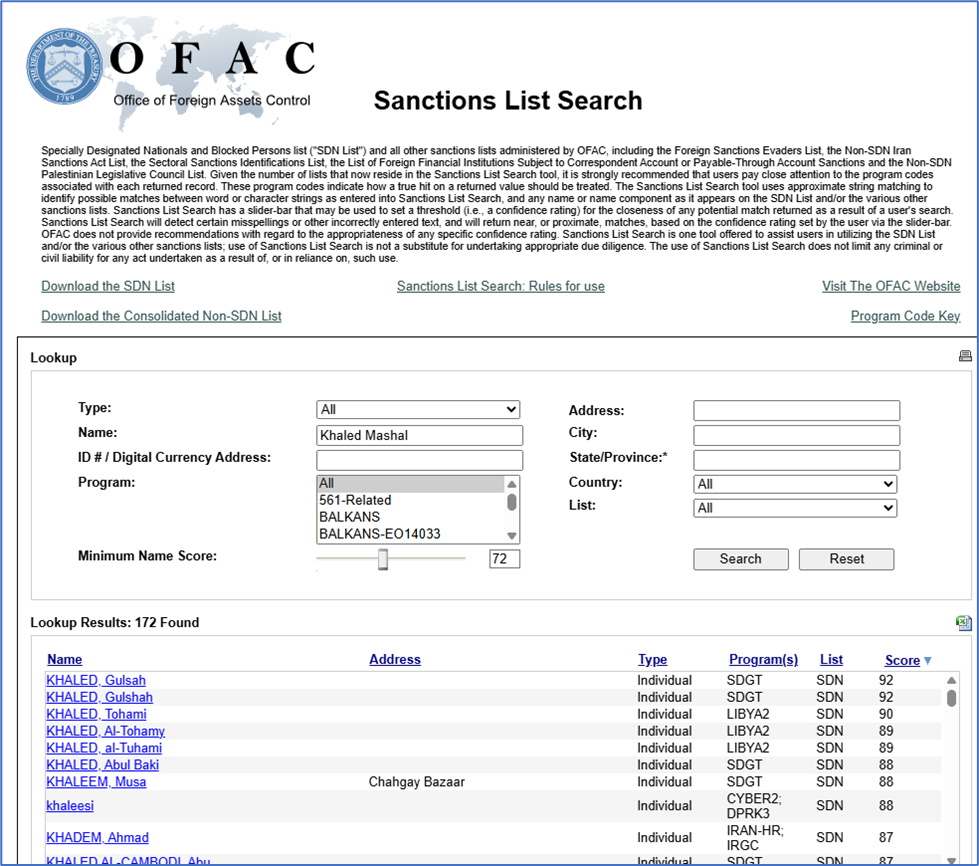
Task: Sort results by Address column header
Action: coord(395,659)
